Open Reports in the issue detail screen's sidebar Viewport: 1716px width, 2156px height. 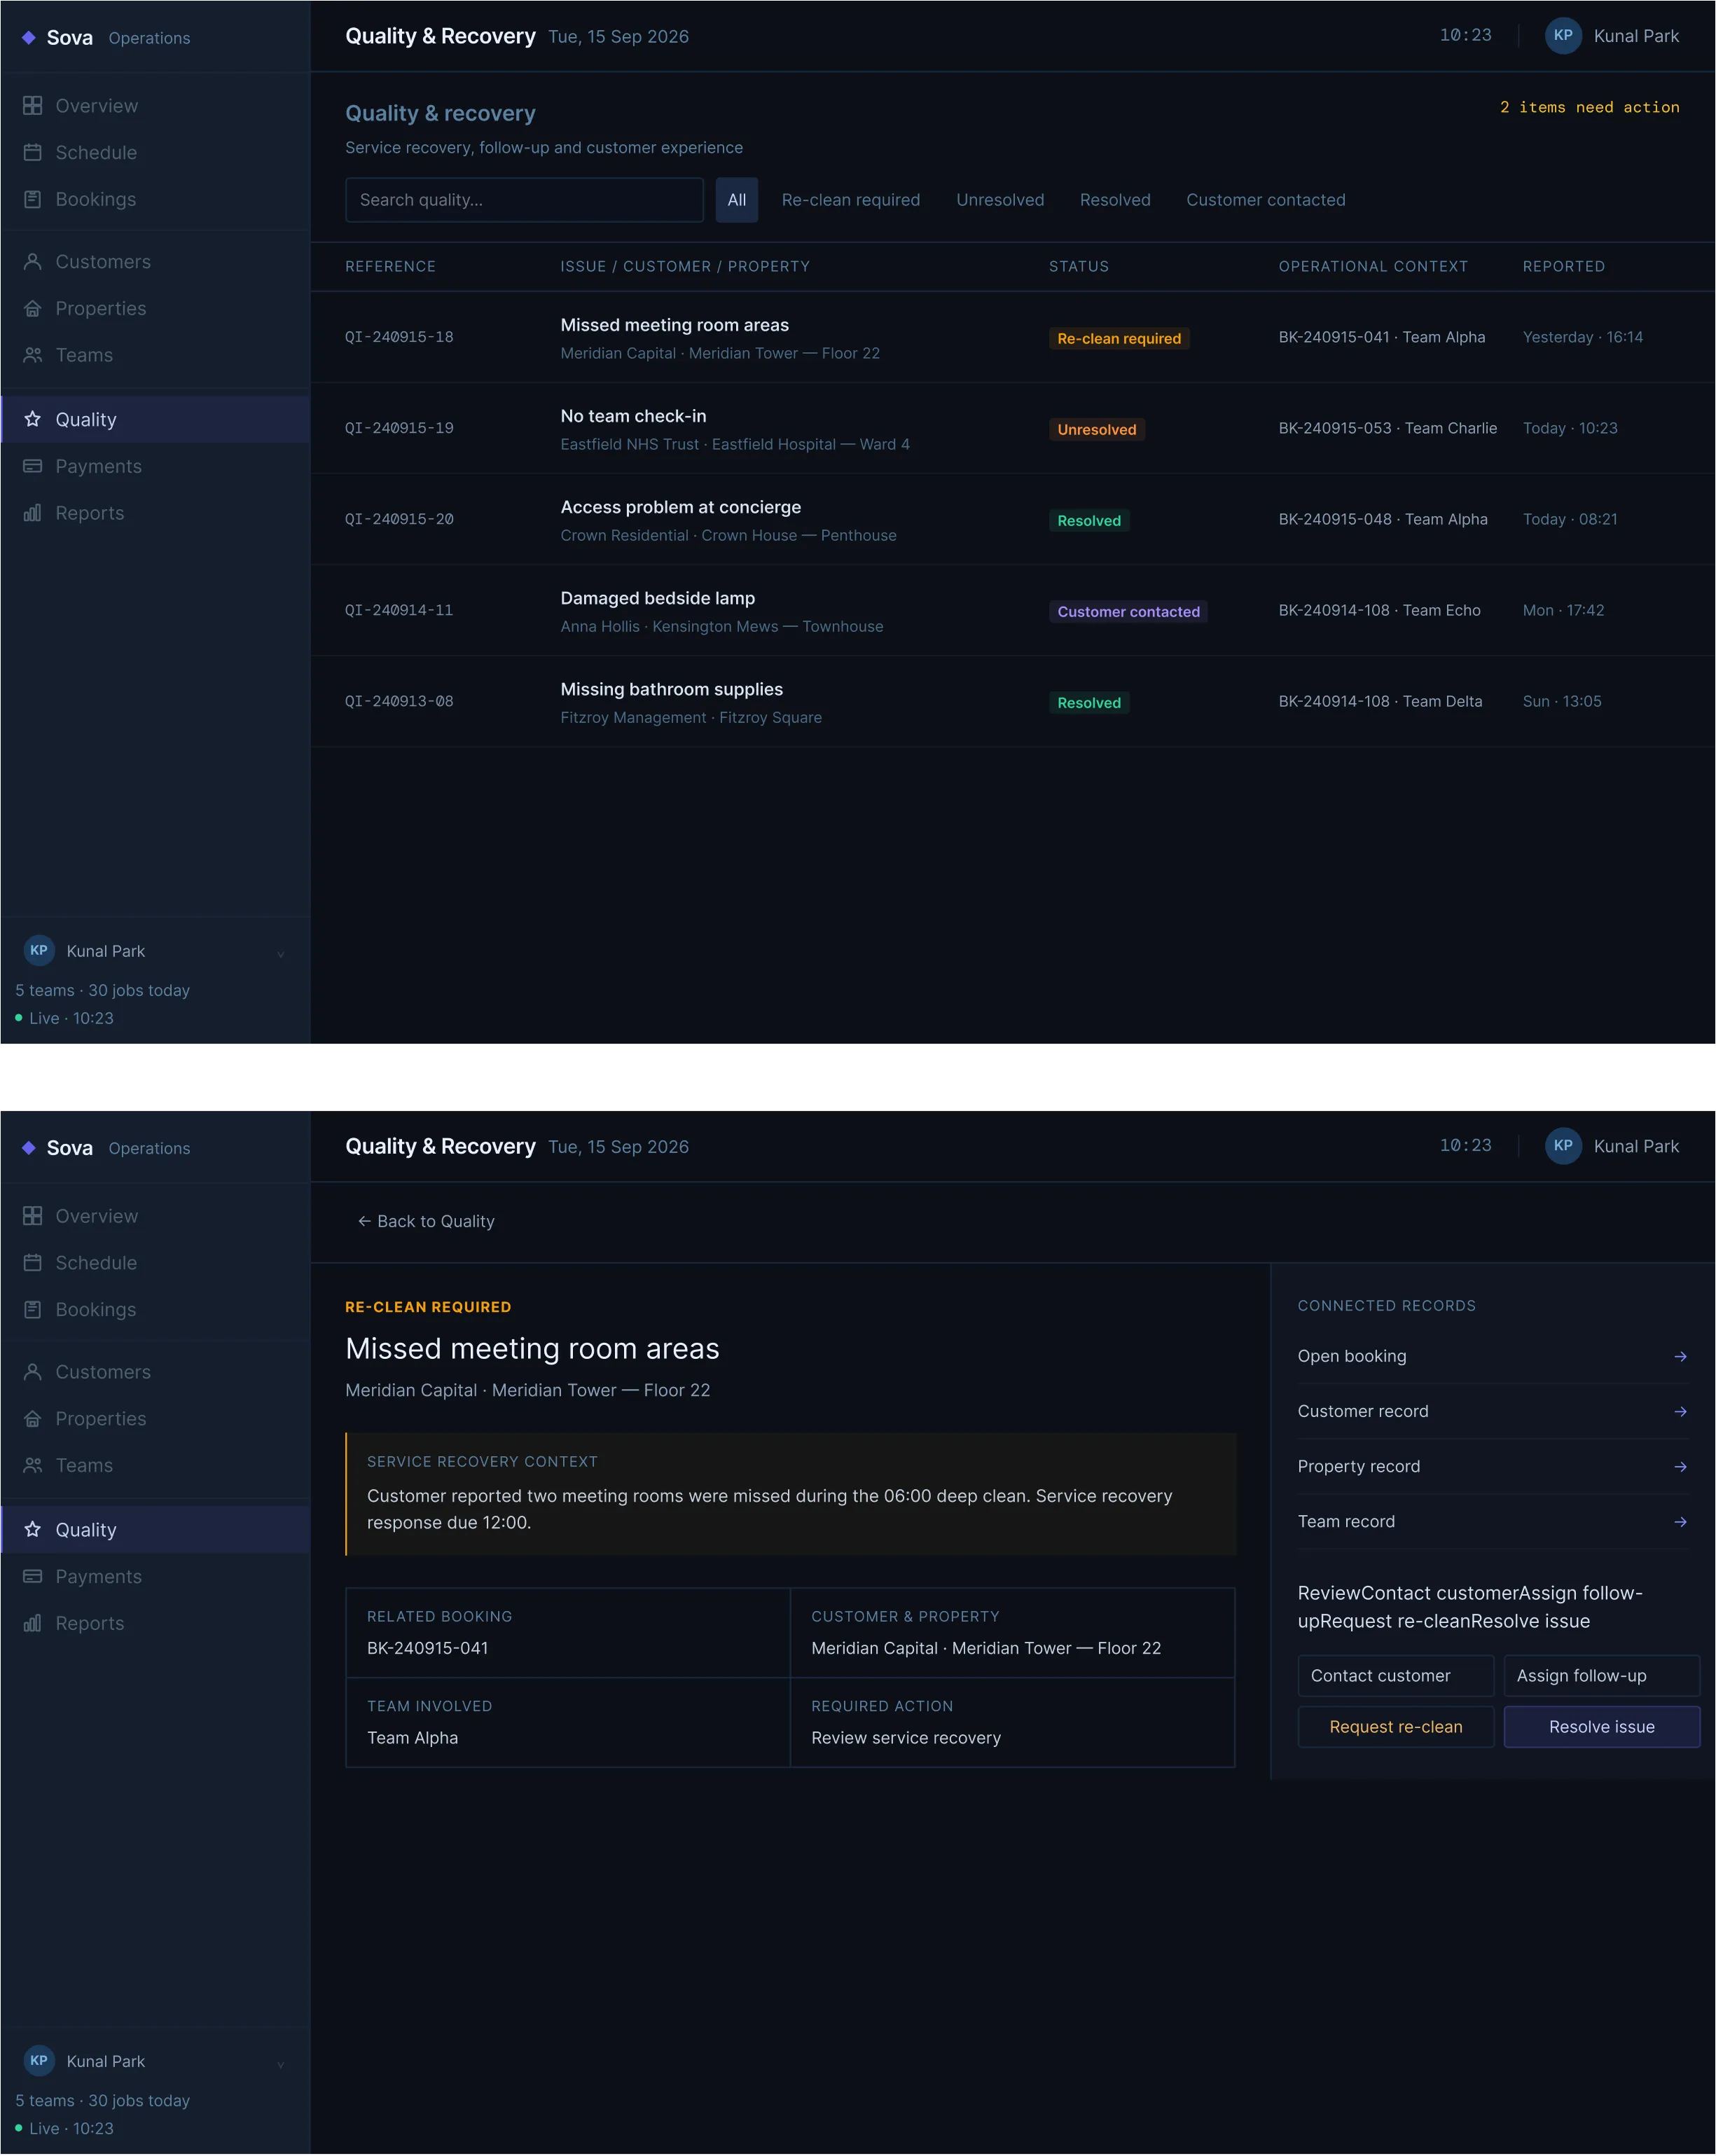pyautogui.click(x=155, y=1623)
